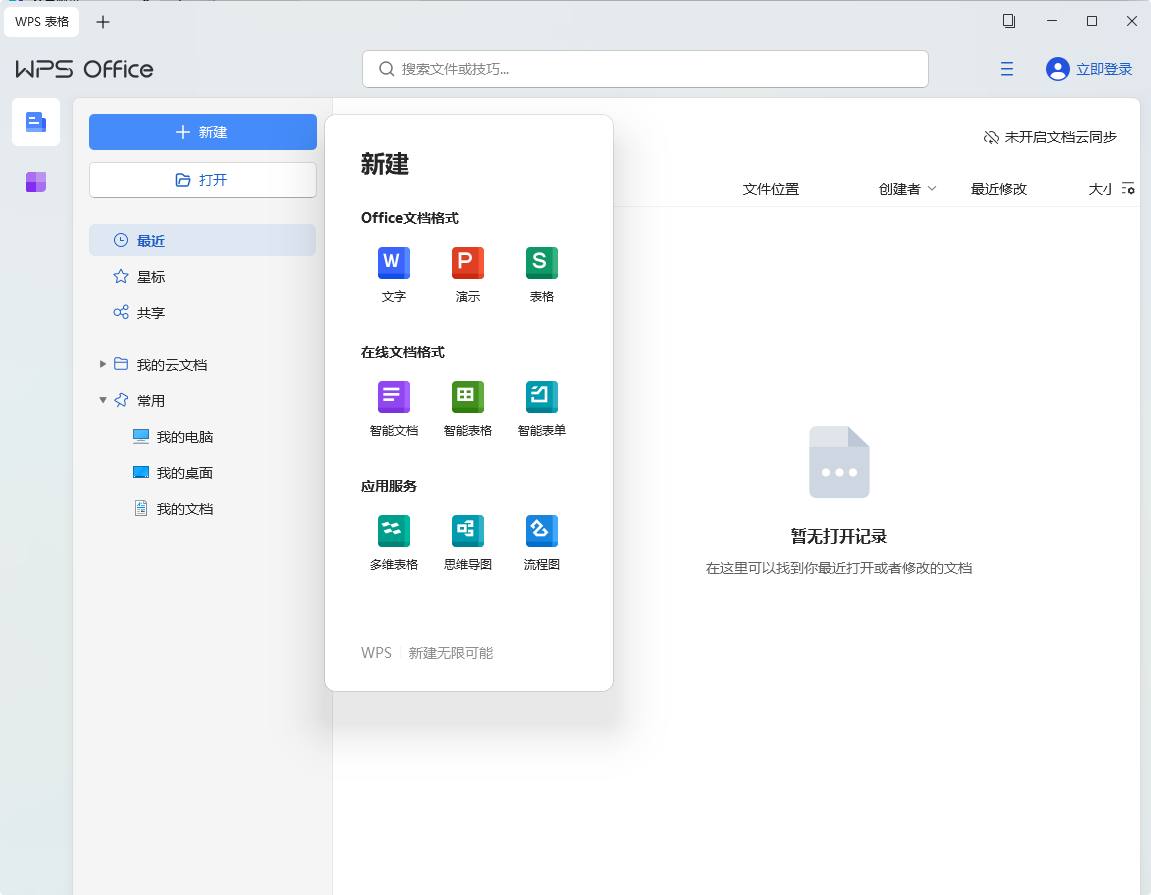
Task: Open the 多维表格 app service
Action: [393, 543]
